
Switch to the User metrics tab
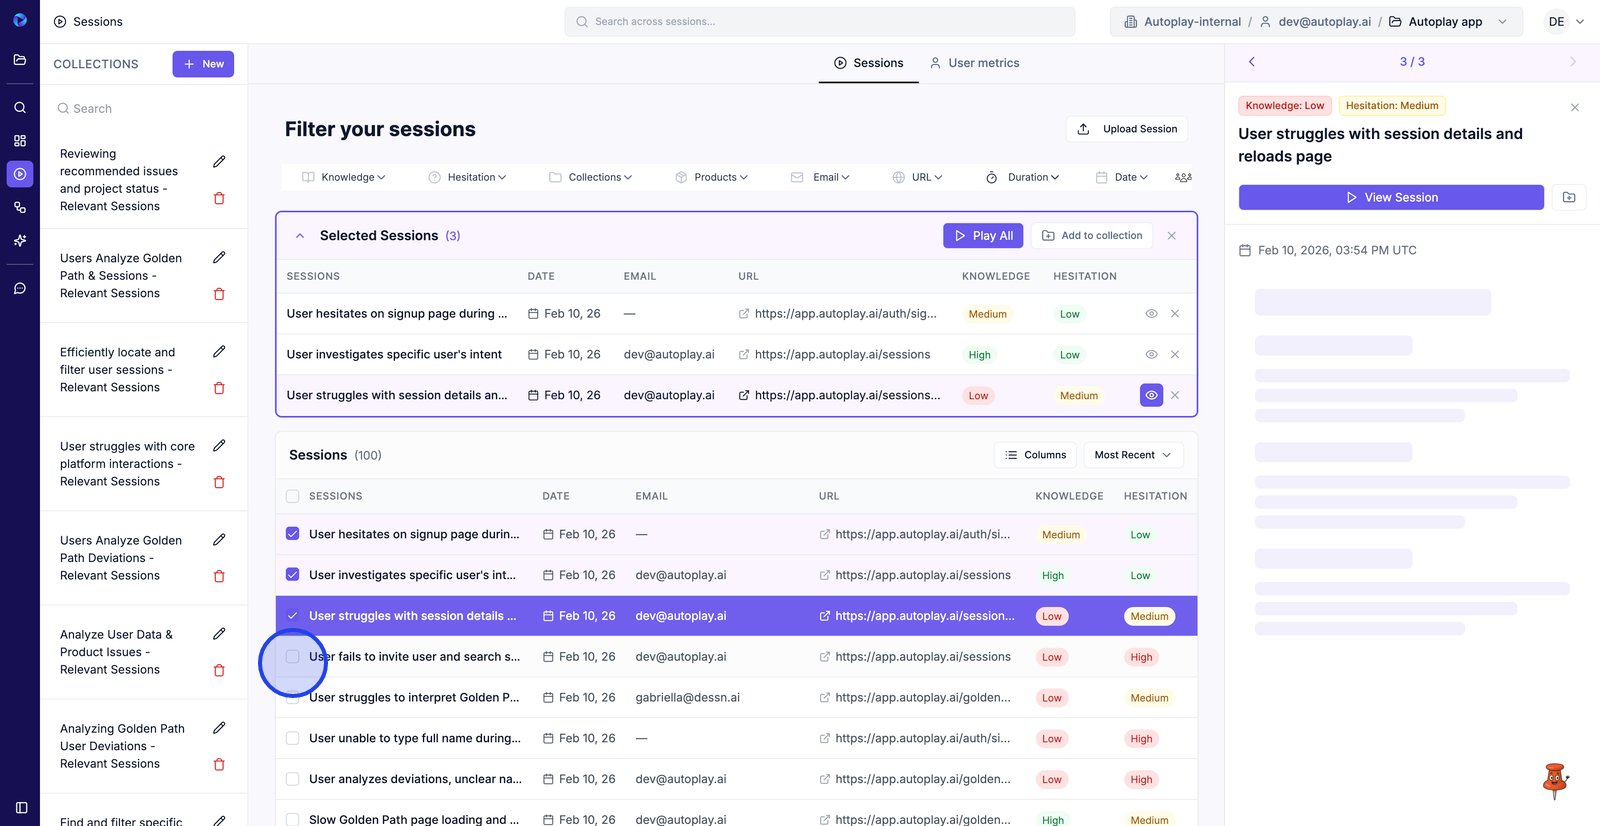pyautogui.click(x=974, y=63)
